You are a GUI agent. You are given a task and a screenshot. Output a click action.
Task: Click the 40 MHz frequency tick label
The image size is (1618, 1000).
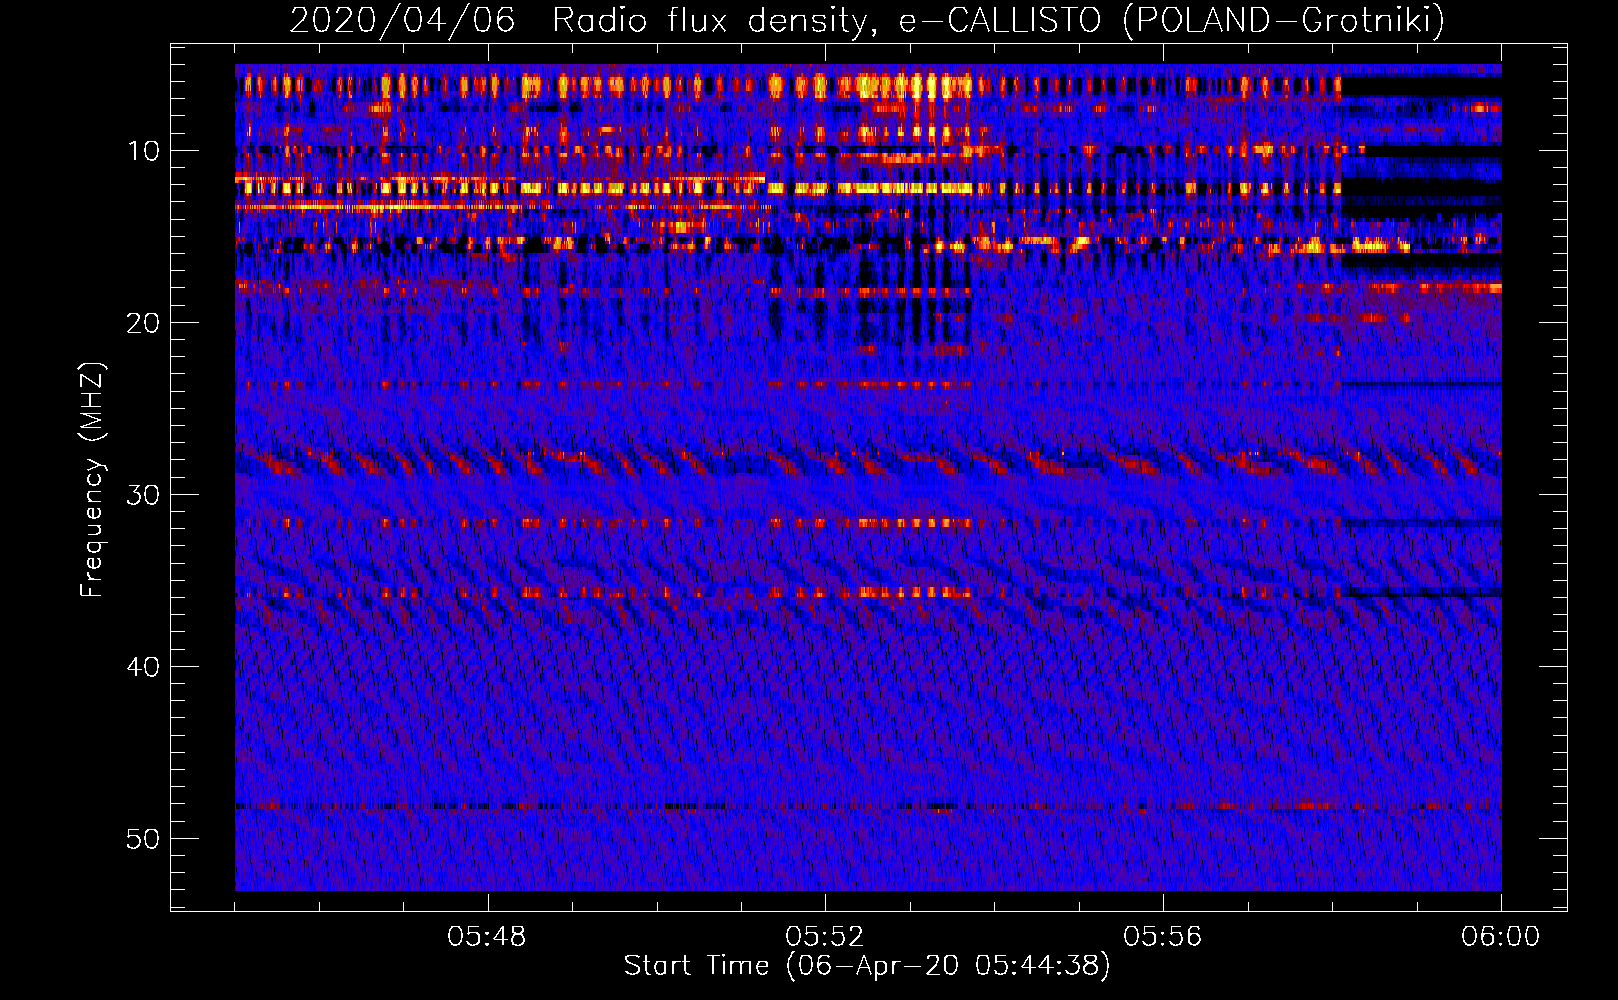pyautogui.click(x=144, y=667)
